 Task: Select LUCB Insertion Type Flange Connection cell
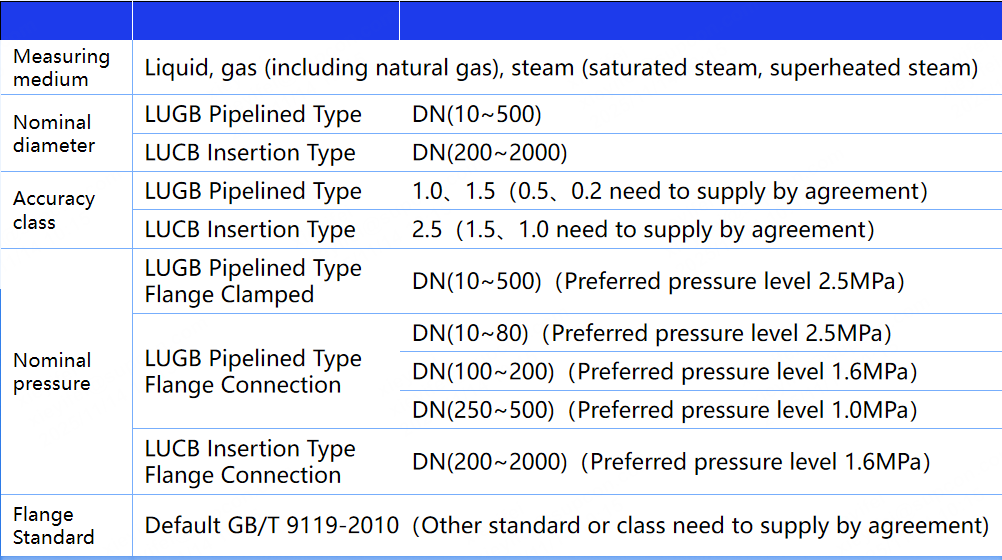[250, 462]
